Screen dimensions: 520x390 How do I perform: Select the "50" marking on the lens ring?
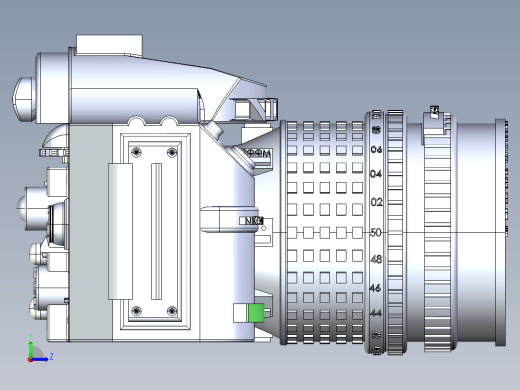376,232
